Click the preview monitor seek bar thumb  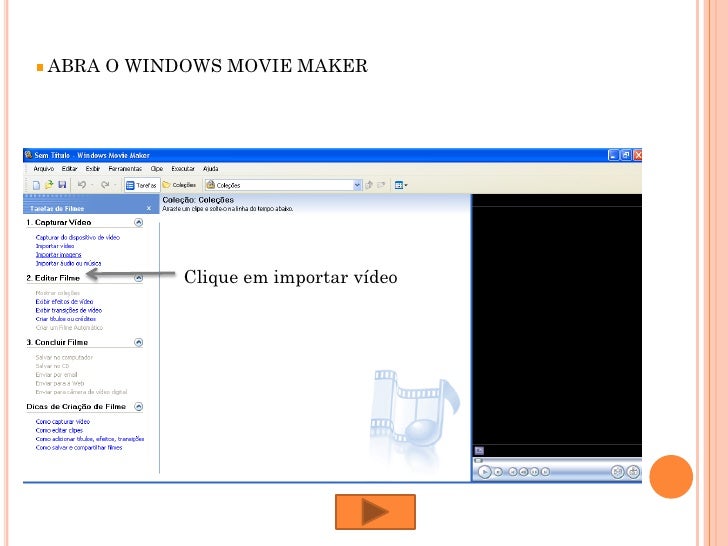[478, 460]
